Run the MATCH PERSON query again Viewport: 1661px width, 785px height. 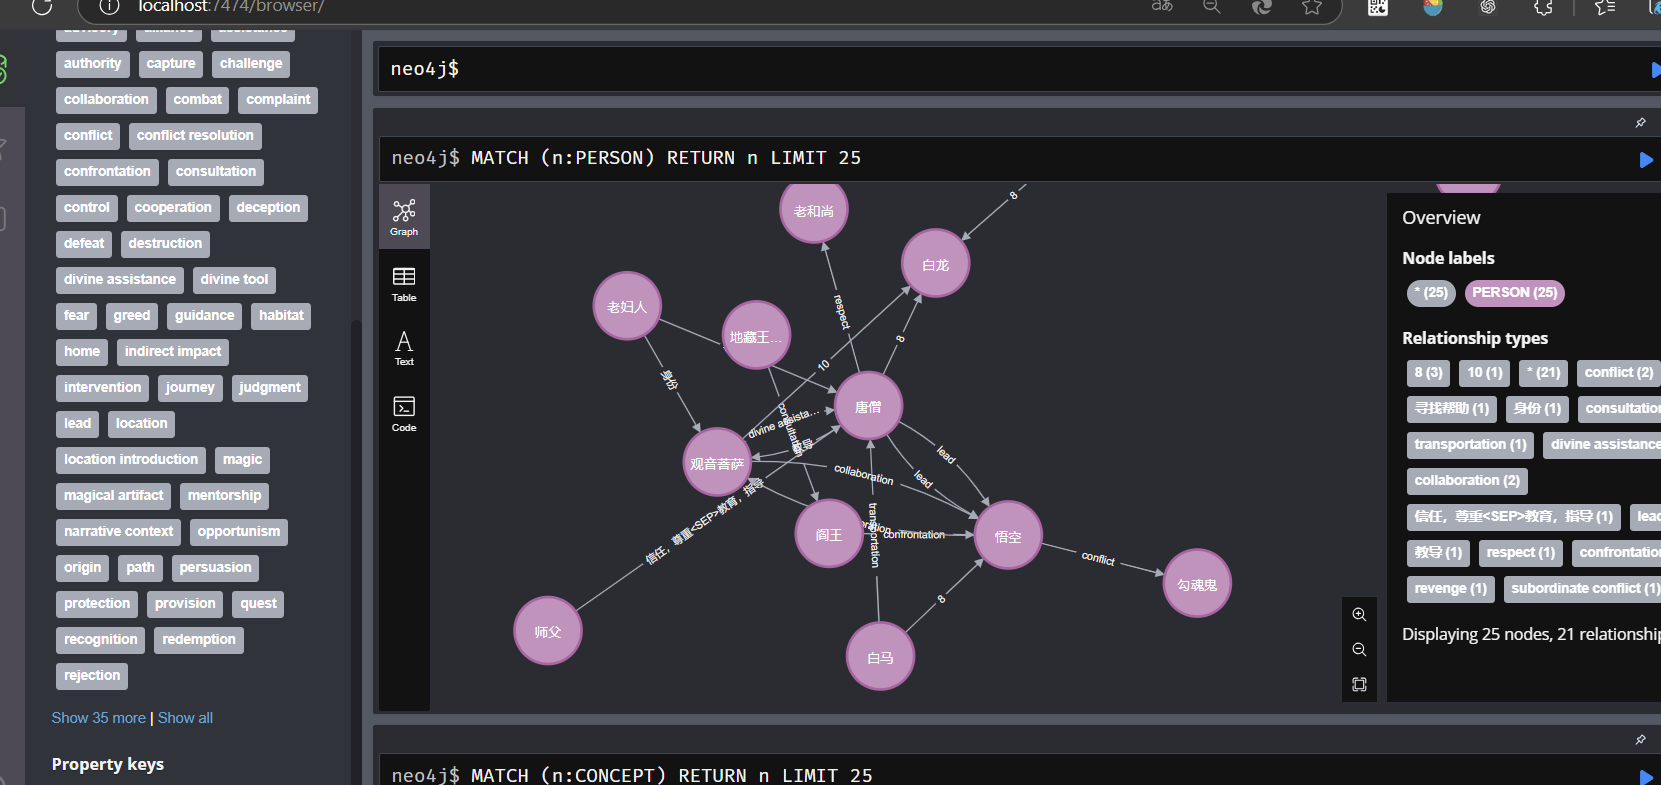pos(1646,160)
